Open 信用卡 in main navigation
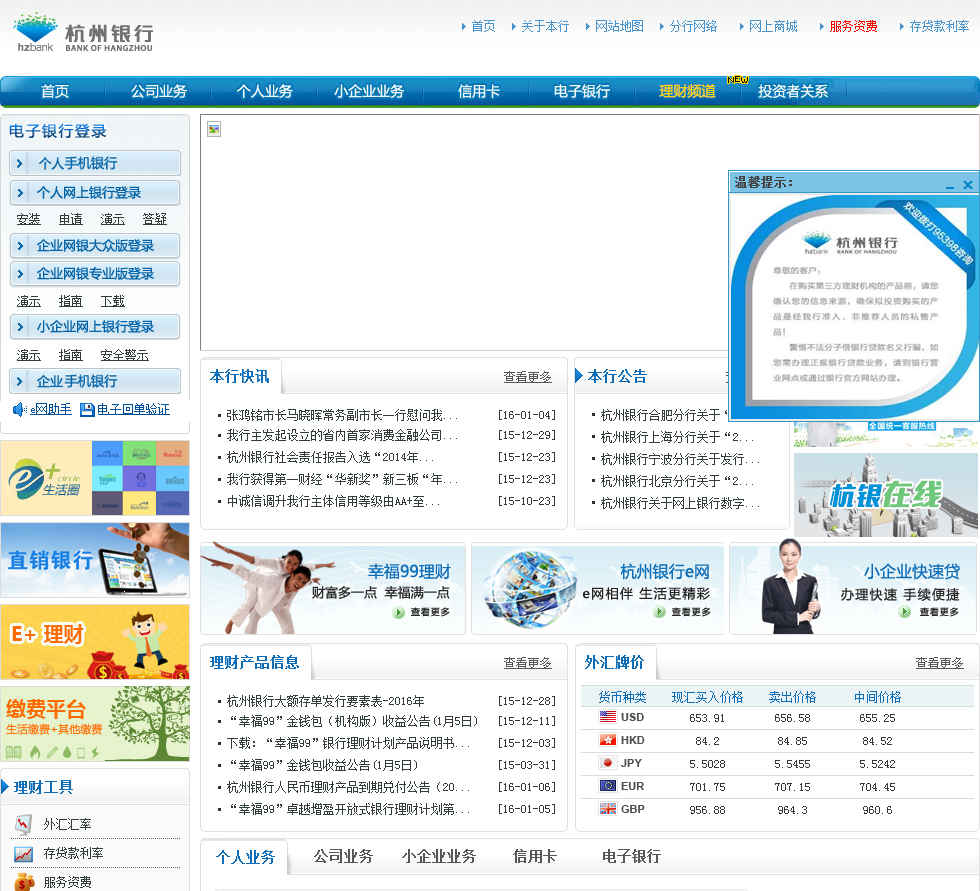Viewport: 980px width, 891px height. click(x=479, y=91)
